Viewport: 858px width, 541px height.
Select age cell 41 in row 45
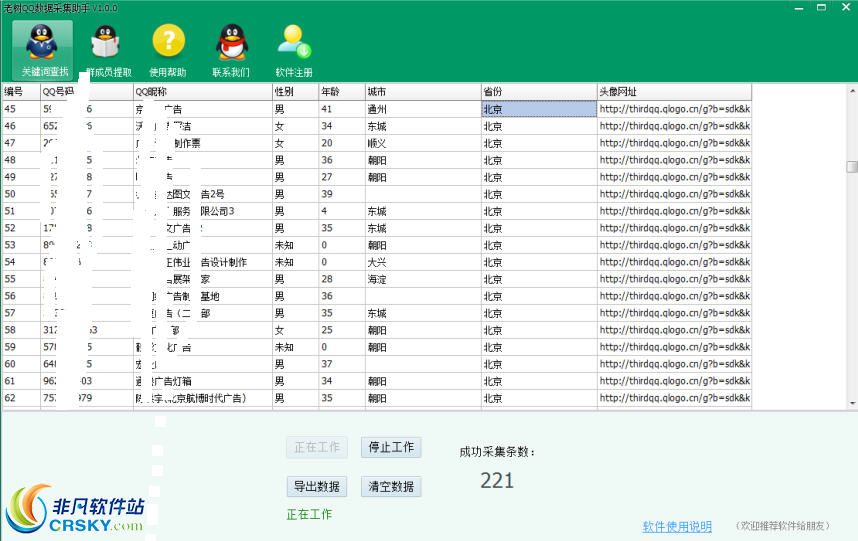pyautogui.click(x=342, y=109)
